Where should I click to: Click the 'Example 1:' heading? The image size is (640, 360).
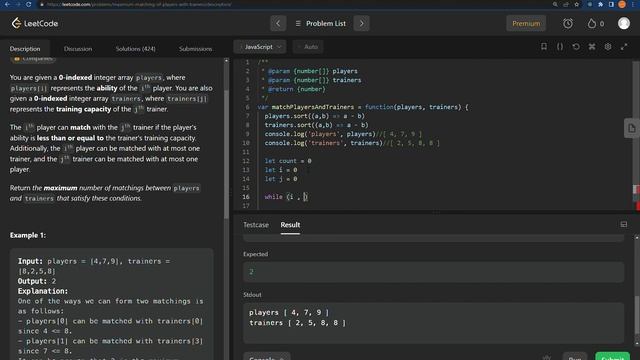(28, 235)
